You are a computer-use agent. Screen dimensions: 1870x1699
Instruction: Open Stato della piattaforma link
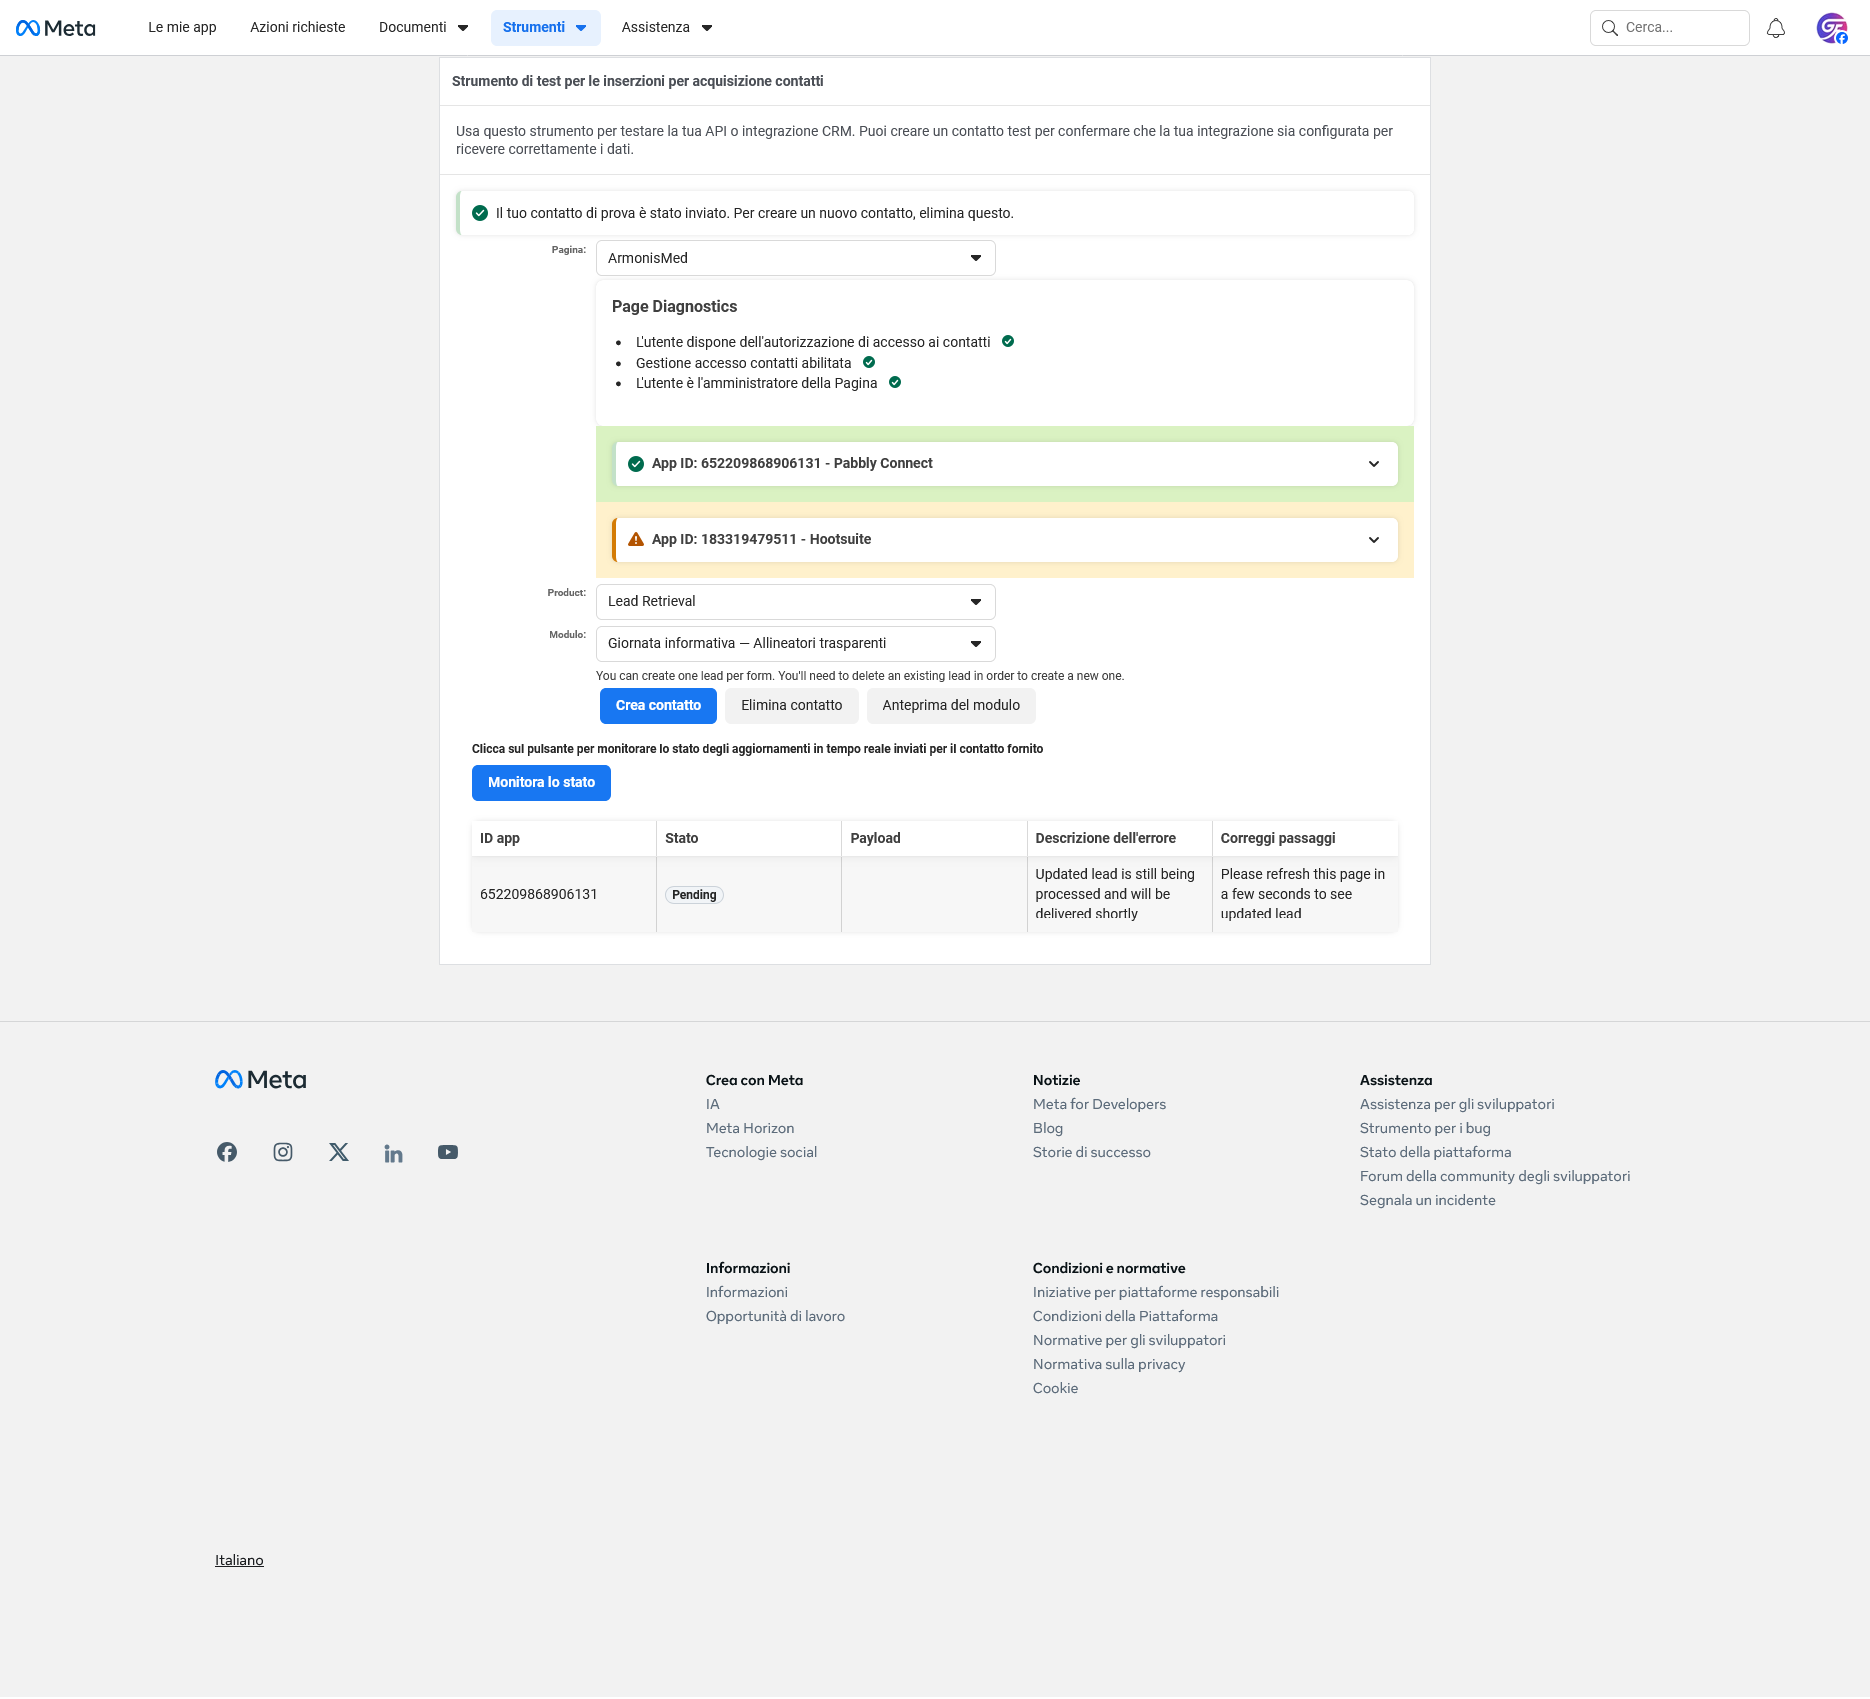1436,1152
